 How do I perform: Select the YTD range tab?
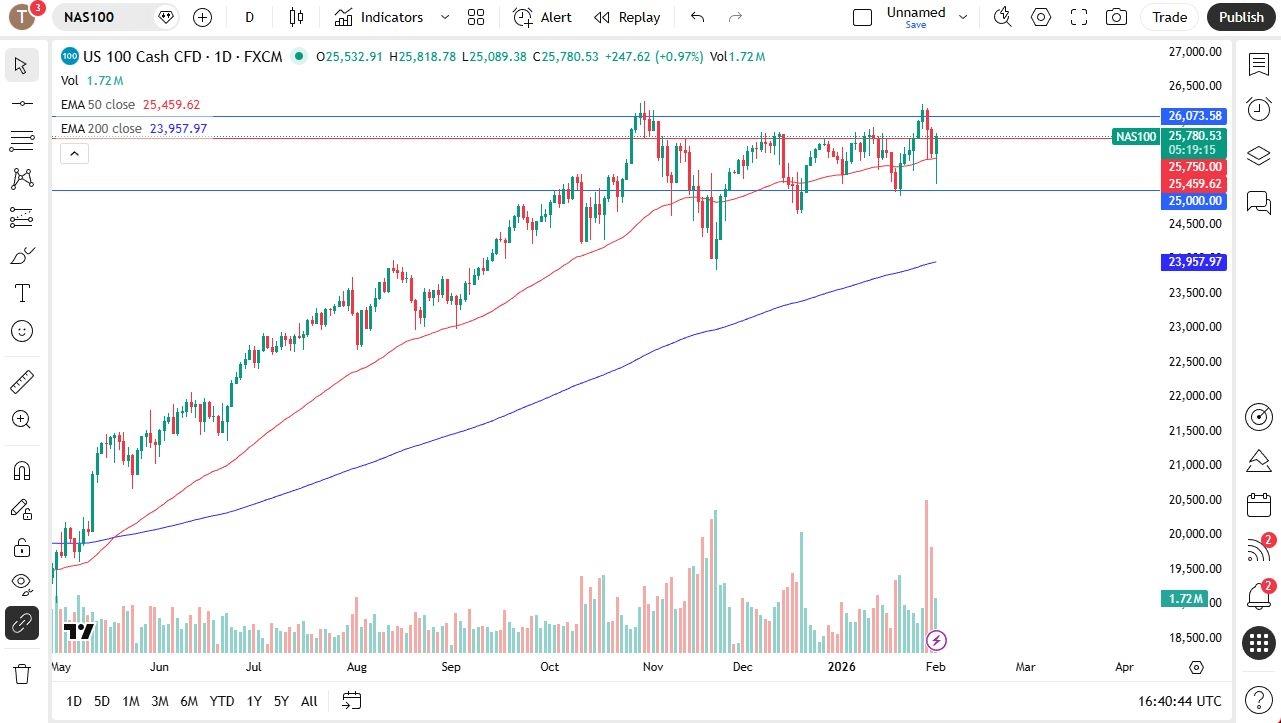221,701
